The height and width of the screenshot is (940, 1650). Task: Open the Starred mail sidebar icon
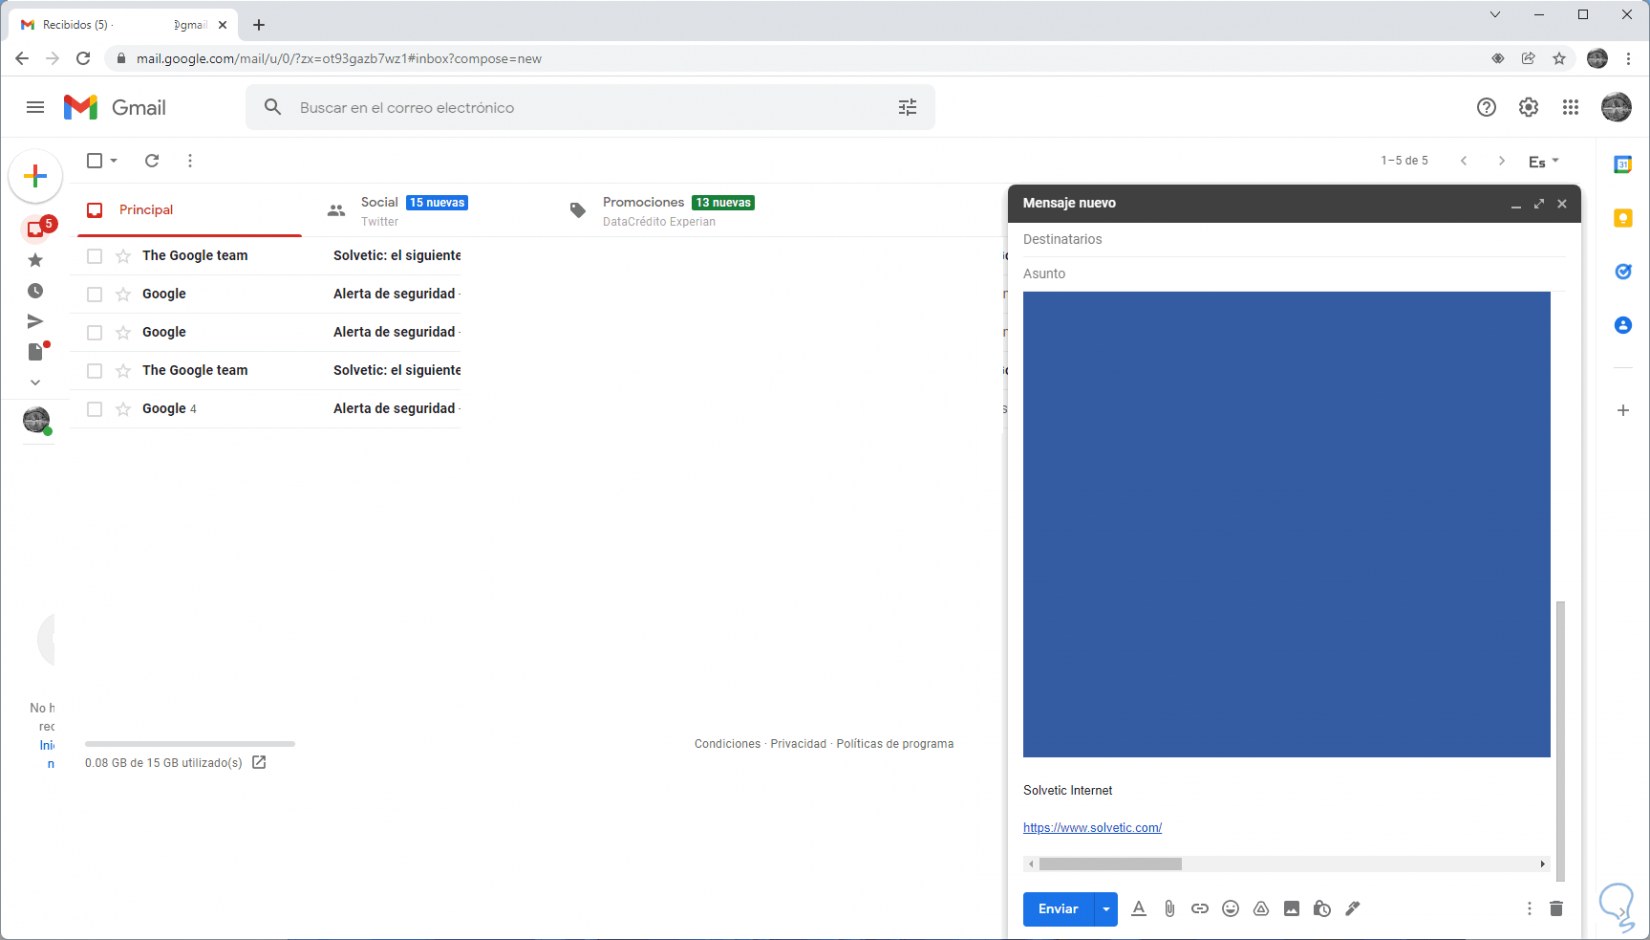click(x=35, y=260)
